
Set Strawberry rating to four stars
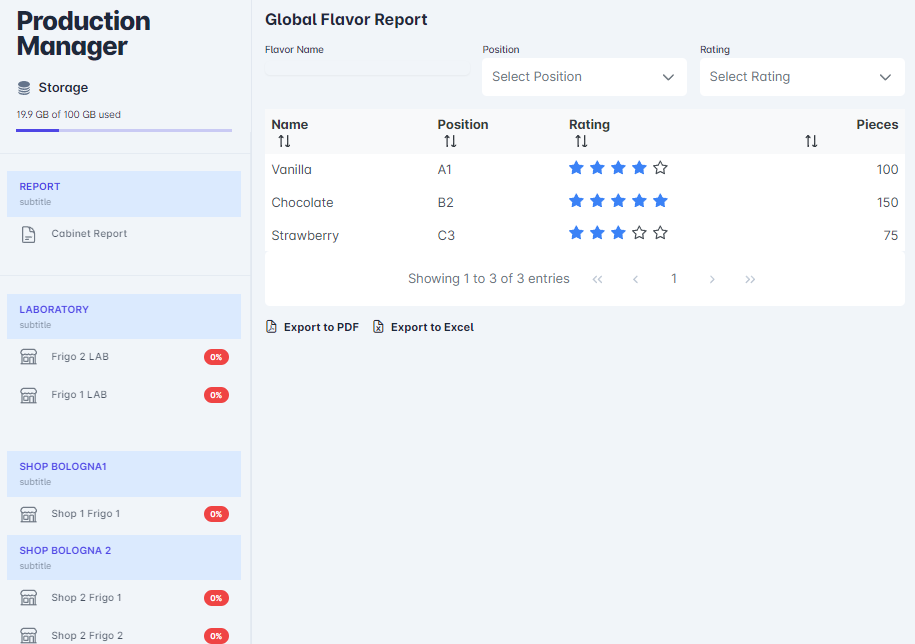[x=639, y=233]
